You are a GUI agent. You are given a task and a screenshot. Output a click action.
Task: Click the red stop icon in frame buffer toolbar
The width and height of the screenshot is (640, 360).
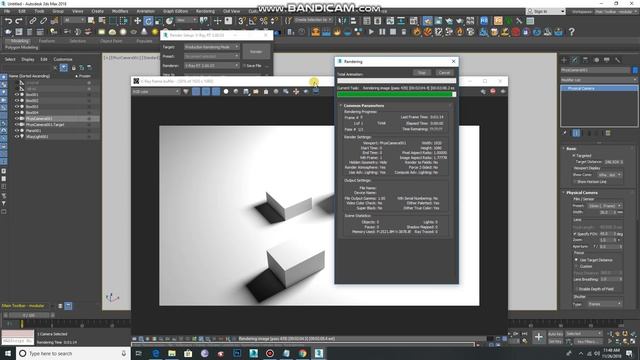493,91
